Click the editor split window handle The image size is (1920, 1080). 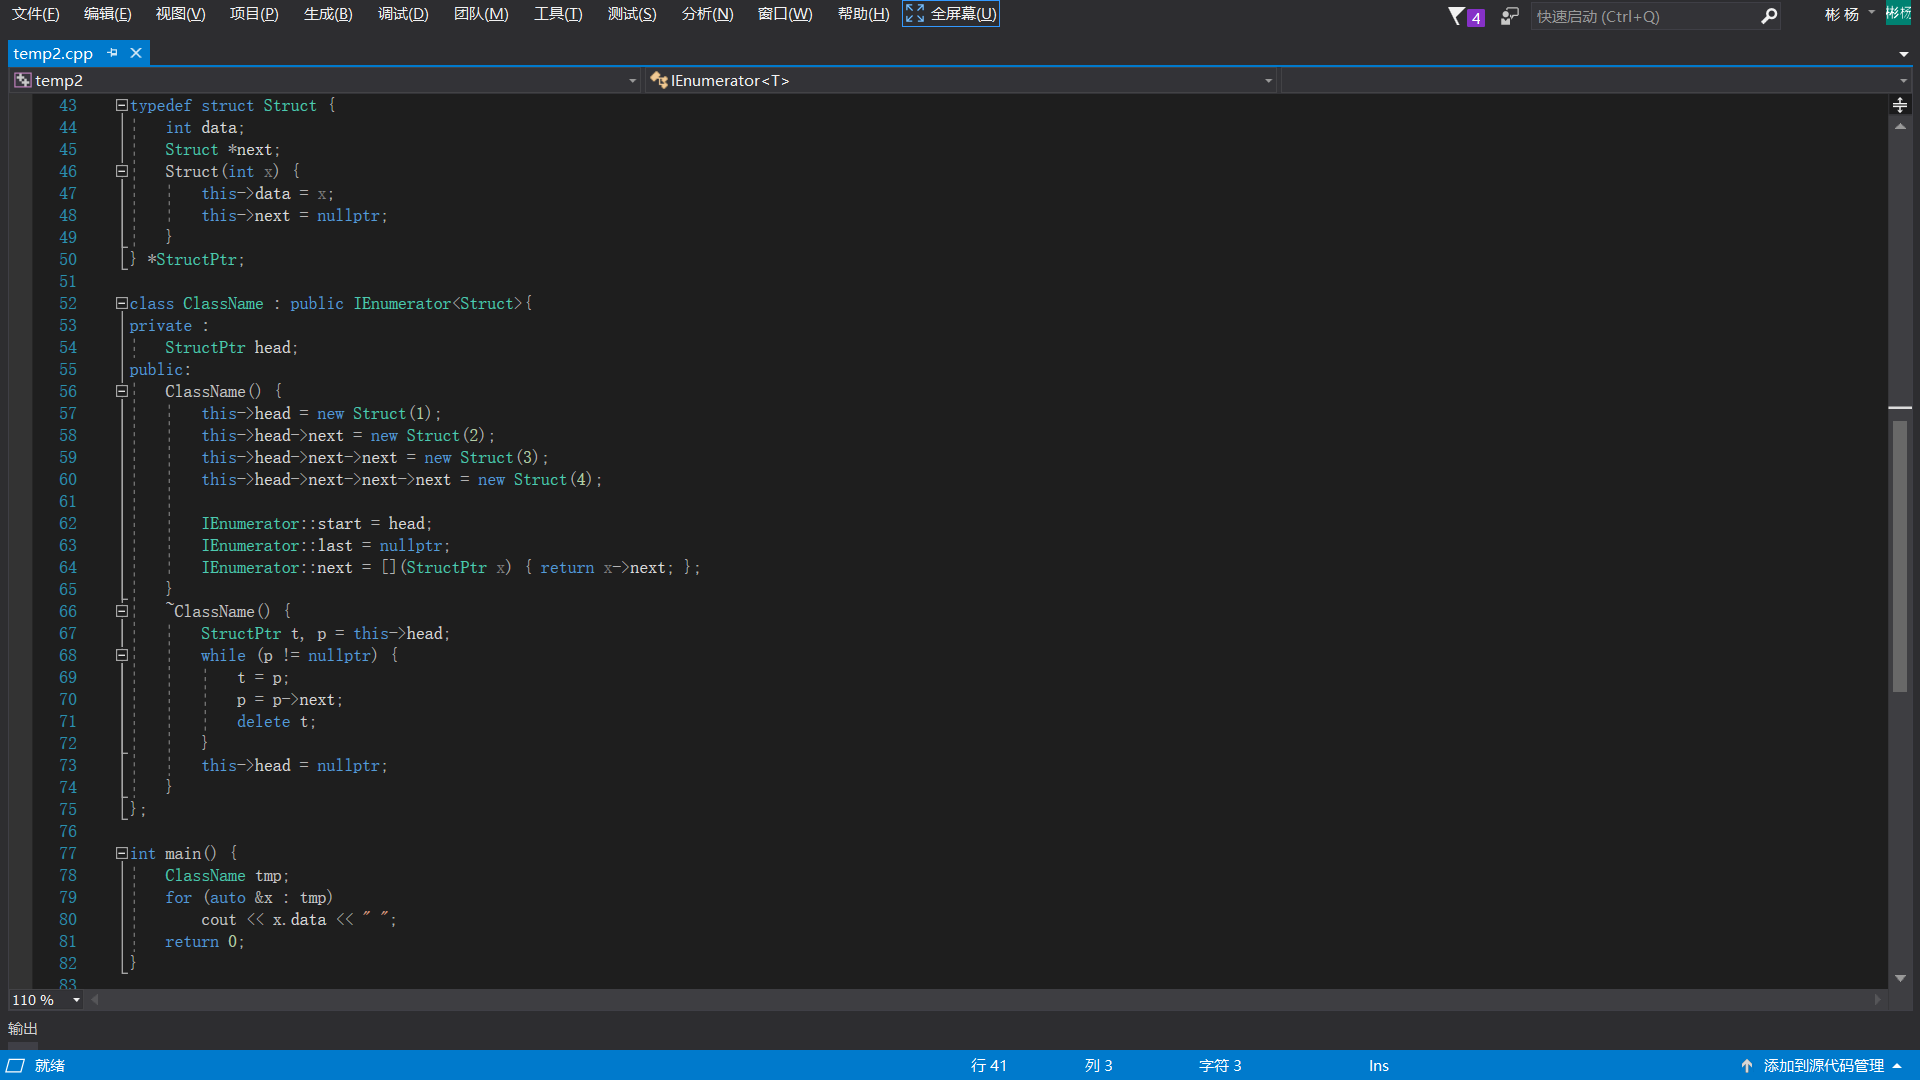(1900, 105)
